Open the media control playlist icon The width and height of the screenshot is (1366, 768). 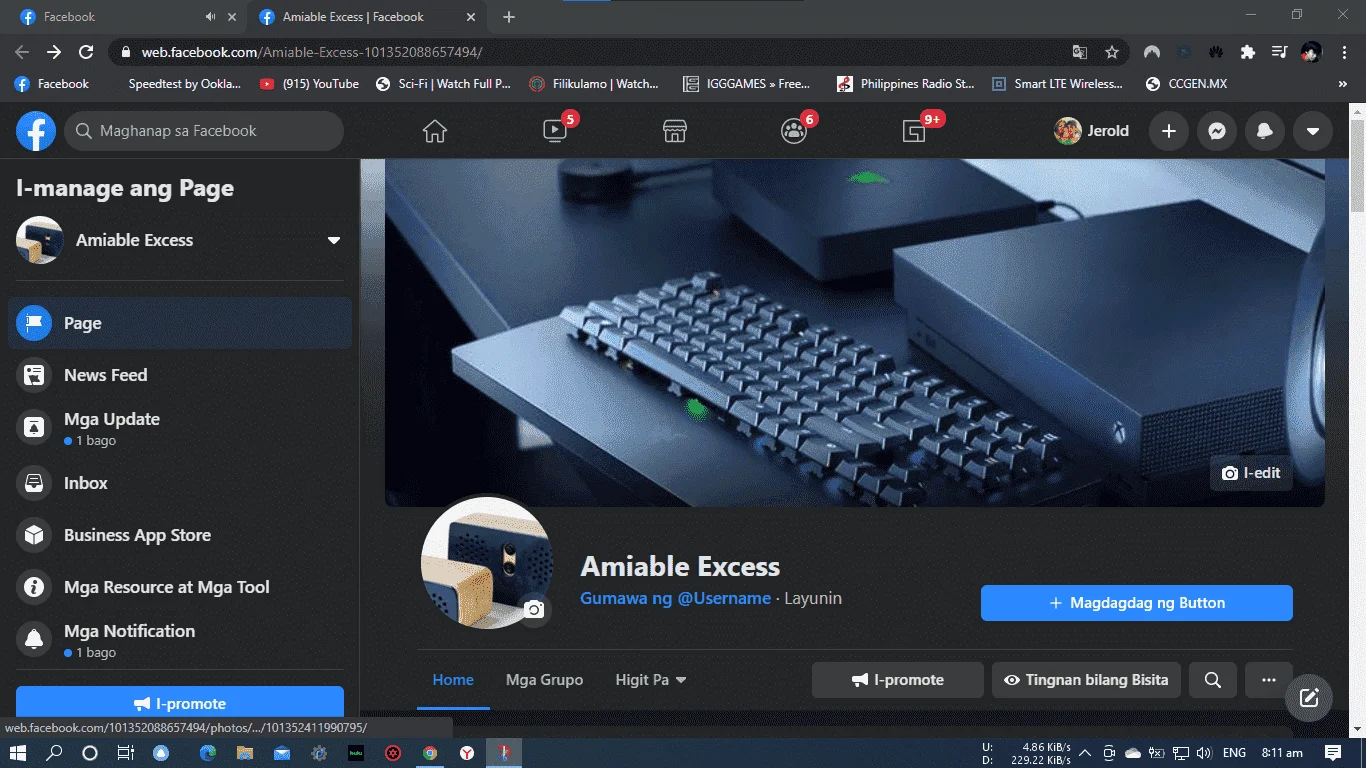click(x=1279, y=52)
